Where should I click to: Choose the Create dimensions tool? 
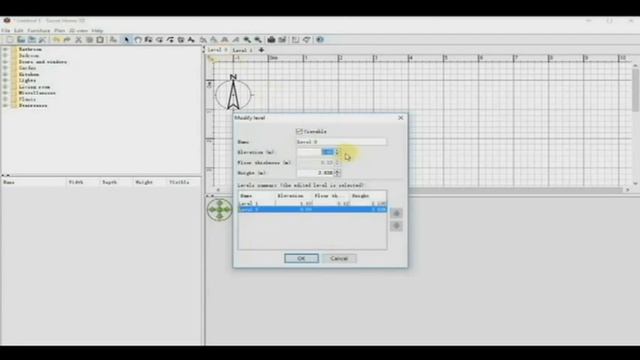[x=180, y=40]
